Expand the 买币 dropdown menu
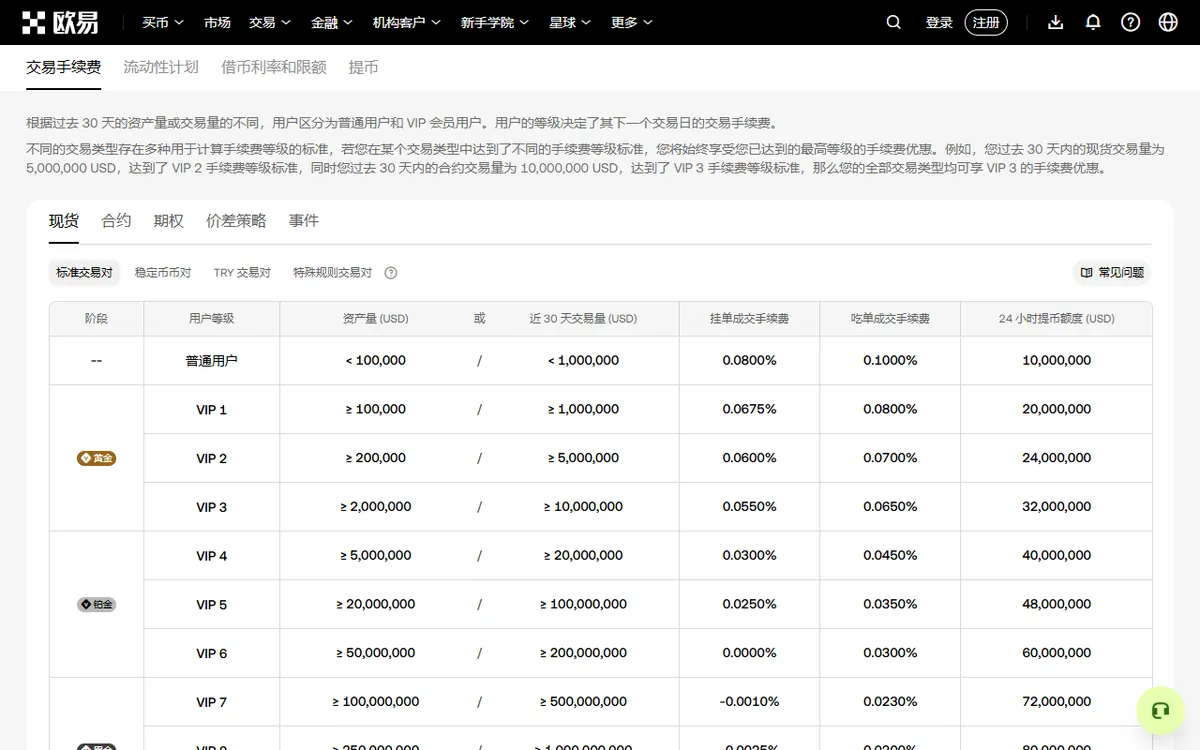Viewport: 1200px width, 750px height. click(161, 22)
